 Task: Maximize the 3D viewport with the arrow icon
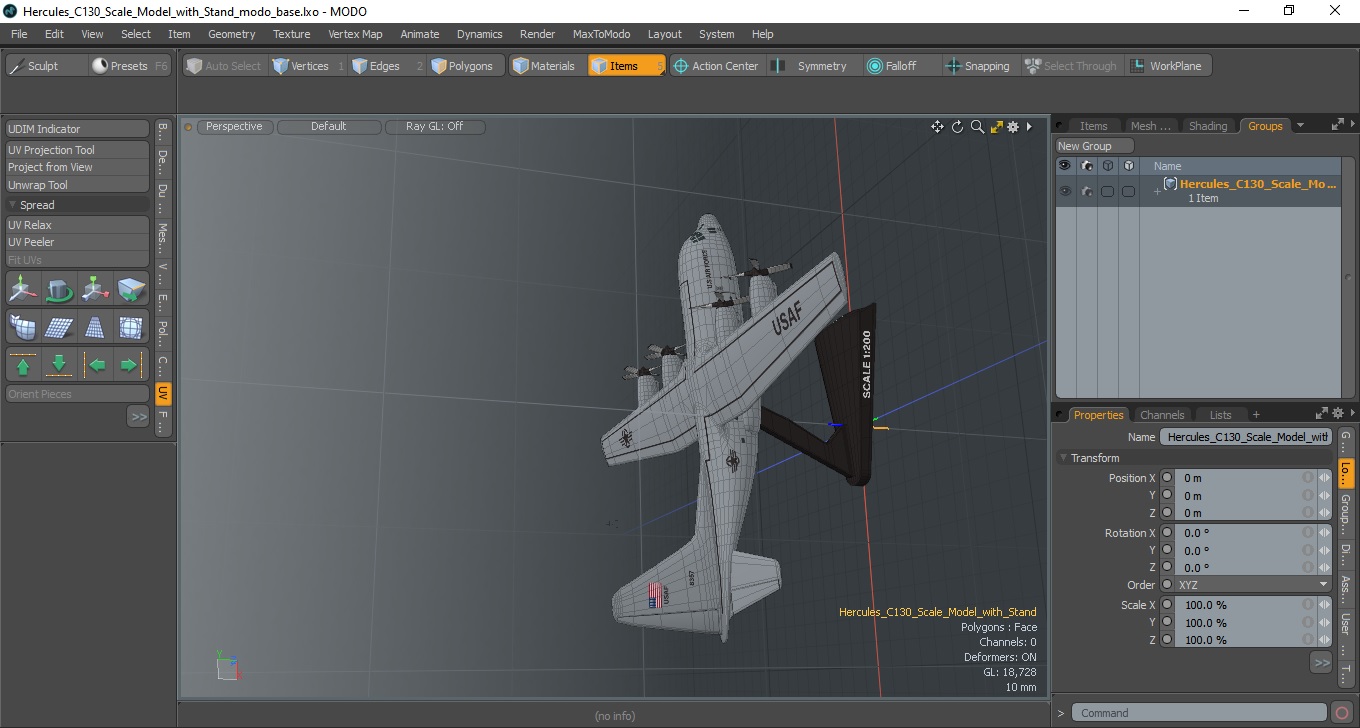point(996,127)
